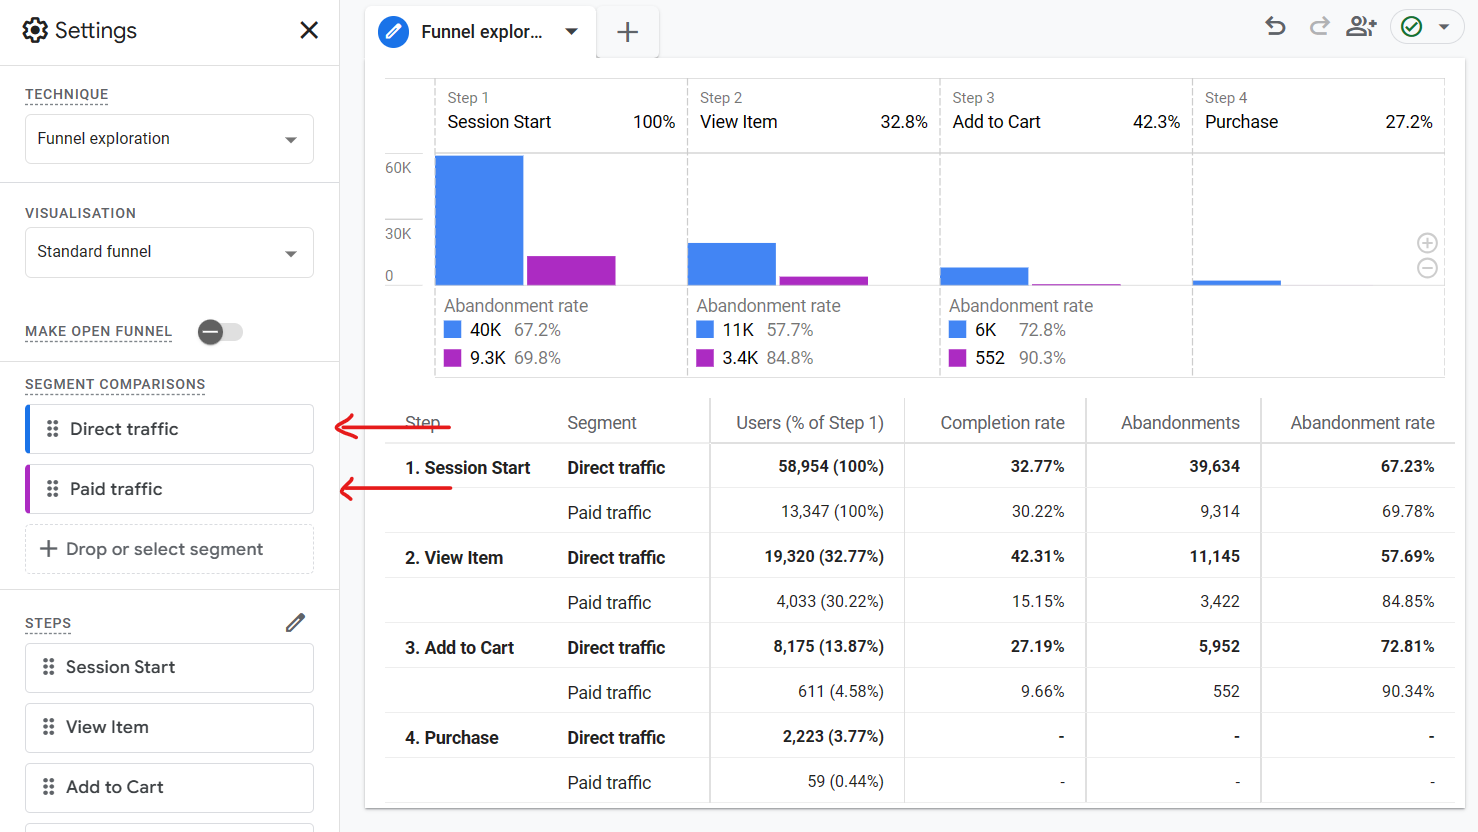Click Step 2 Direct traffic blue bar
Screen dimensions: 1478x832
click(731, 264)
